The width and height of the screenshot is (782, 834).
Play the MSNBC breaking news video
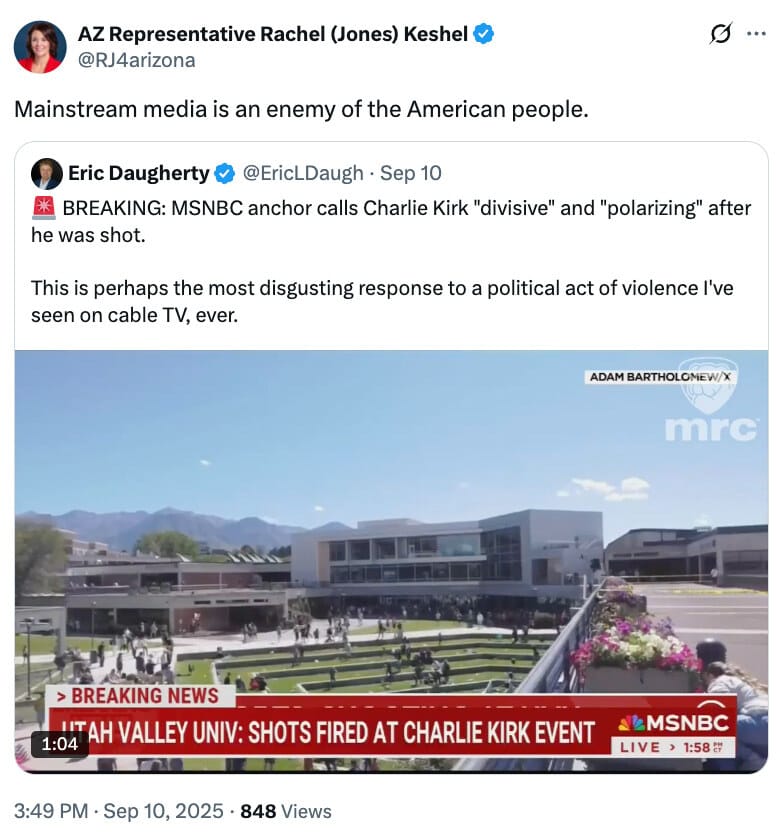tap(392, 561)
